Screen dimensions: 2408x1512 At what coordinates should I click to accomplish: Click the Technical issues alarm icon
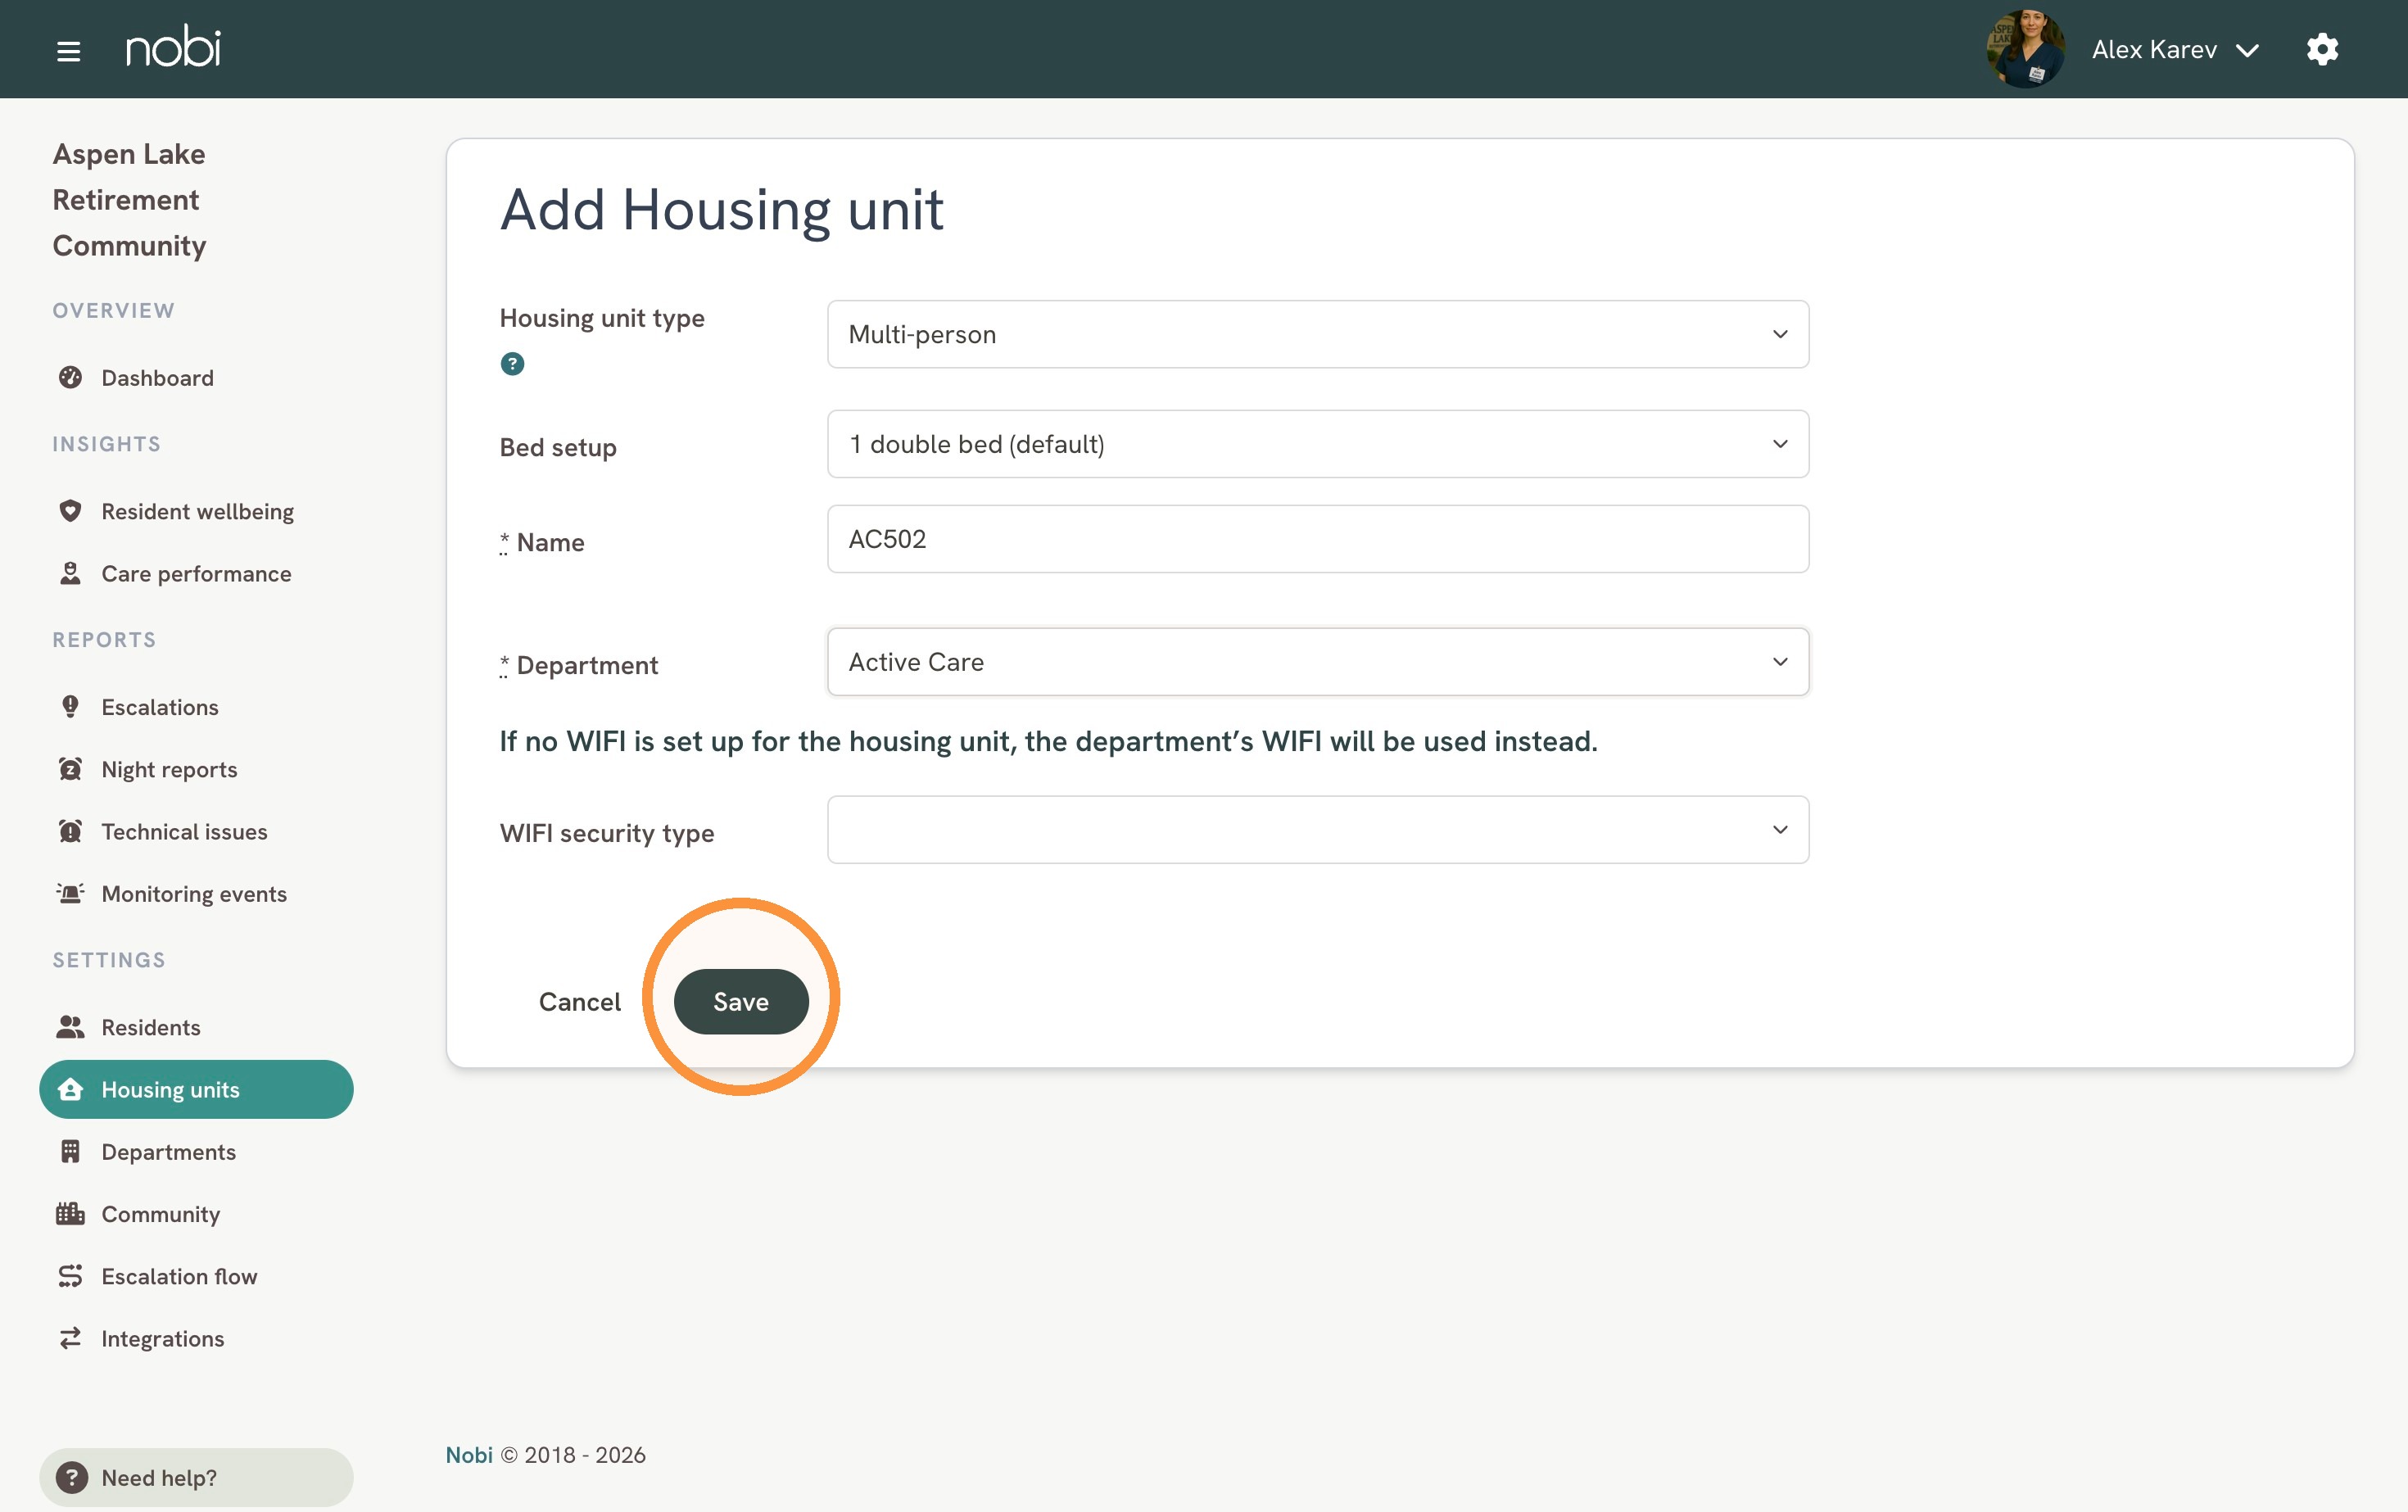tap(70, 832)
